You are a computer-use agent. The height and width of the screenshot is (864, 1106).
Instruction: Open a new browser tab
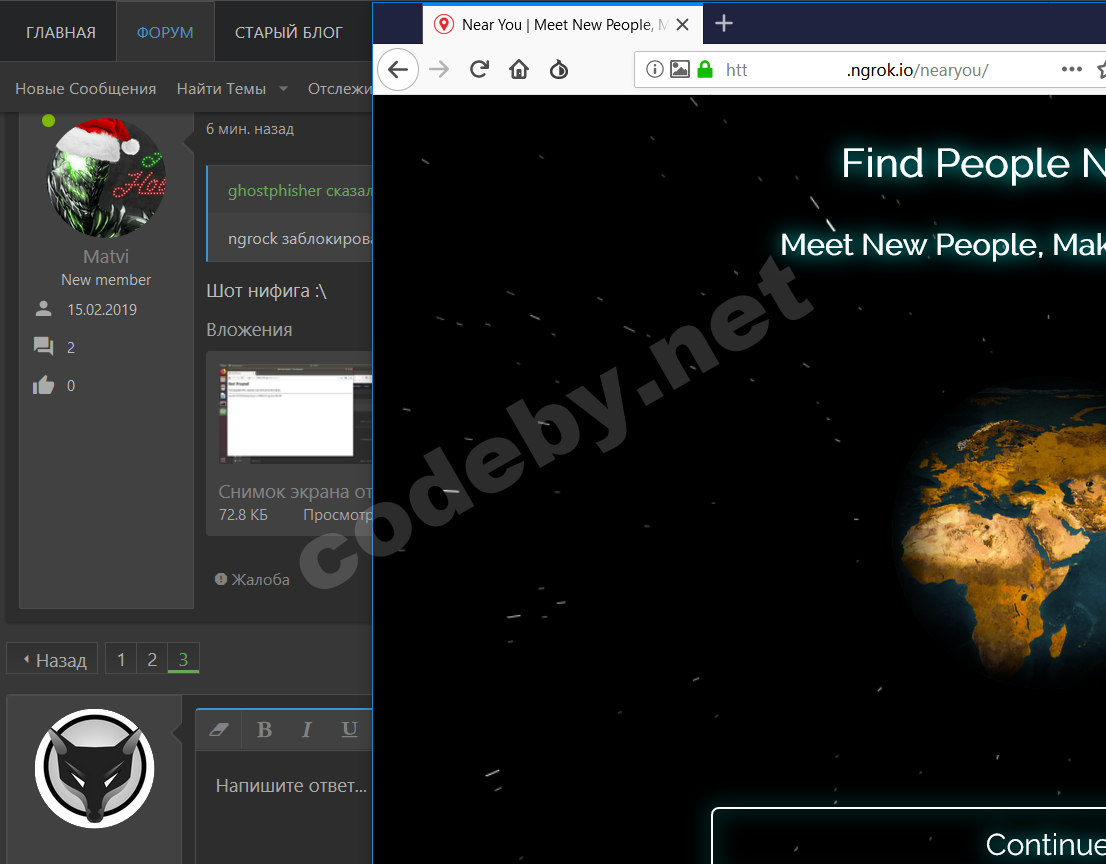pos(724,24)
